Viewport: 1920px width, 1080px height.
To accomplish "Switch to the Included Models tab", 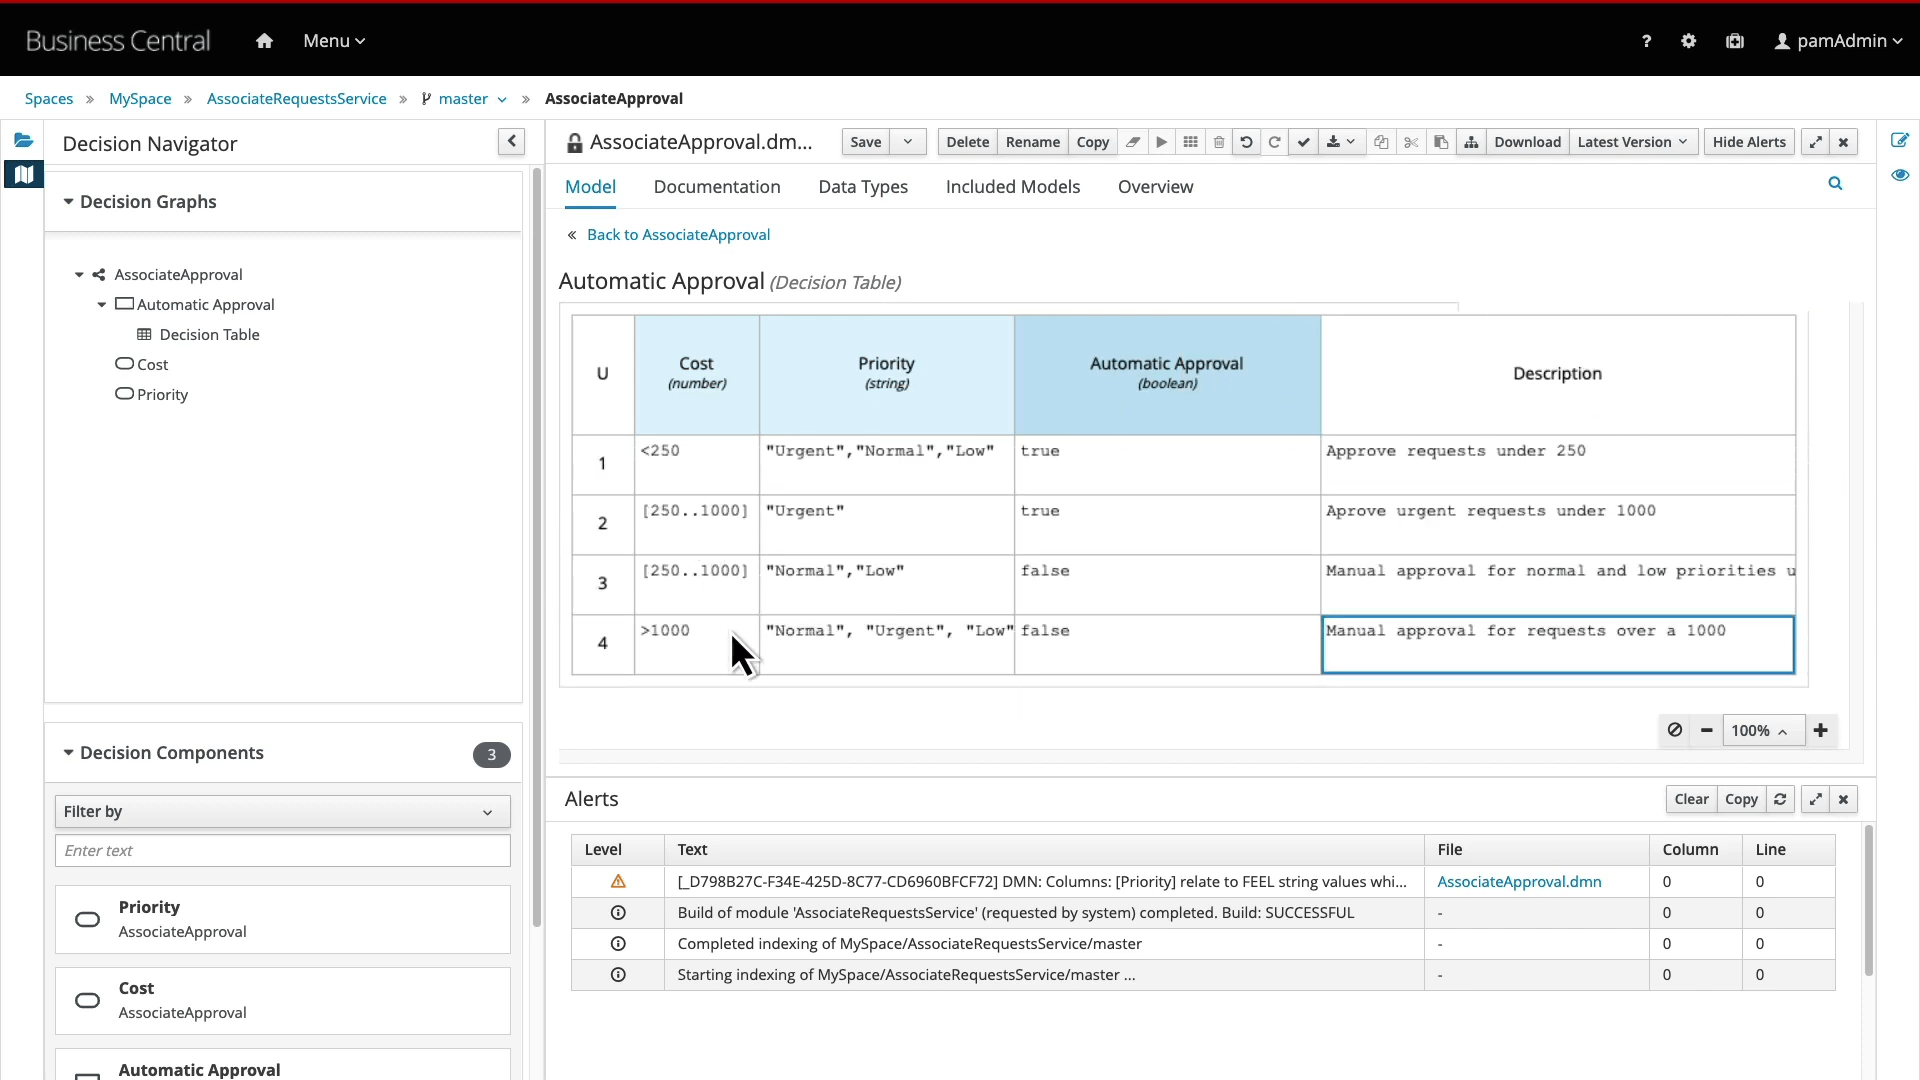I will tap(1013, 187).
